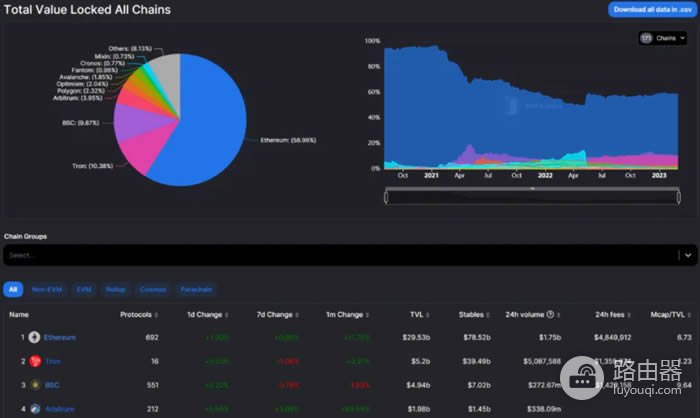700x418 pixels.
Task: Select the Non-EVM filter tab
Action: (x=47, y=289)
